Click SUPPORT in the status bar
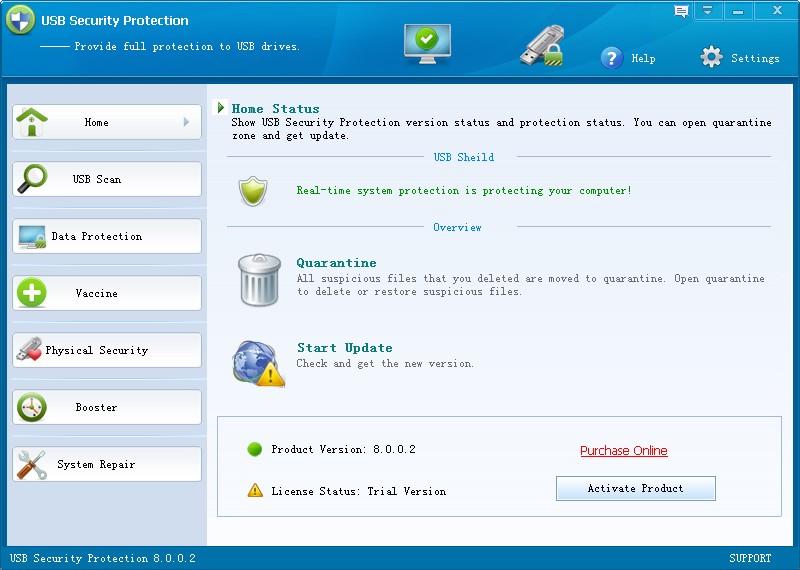 pyautogui.click(x=750, y=558)
